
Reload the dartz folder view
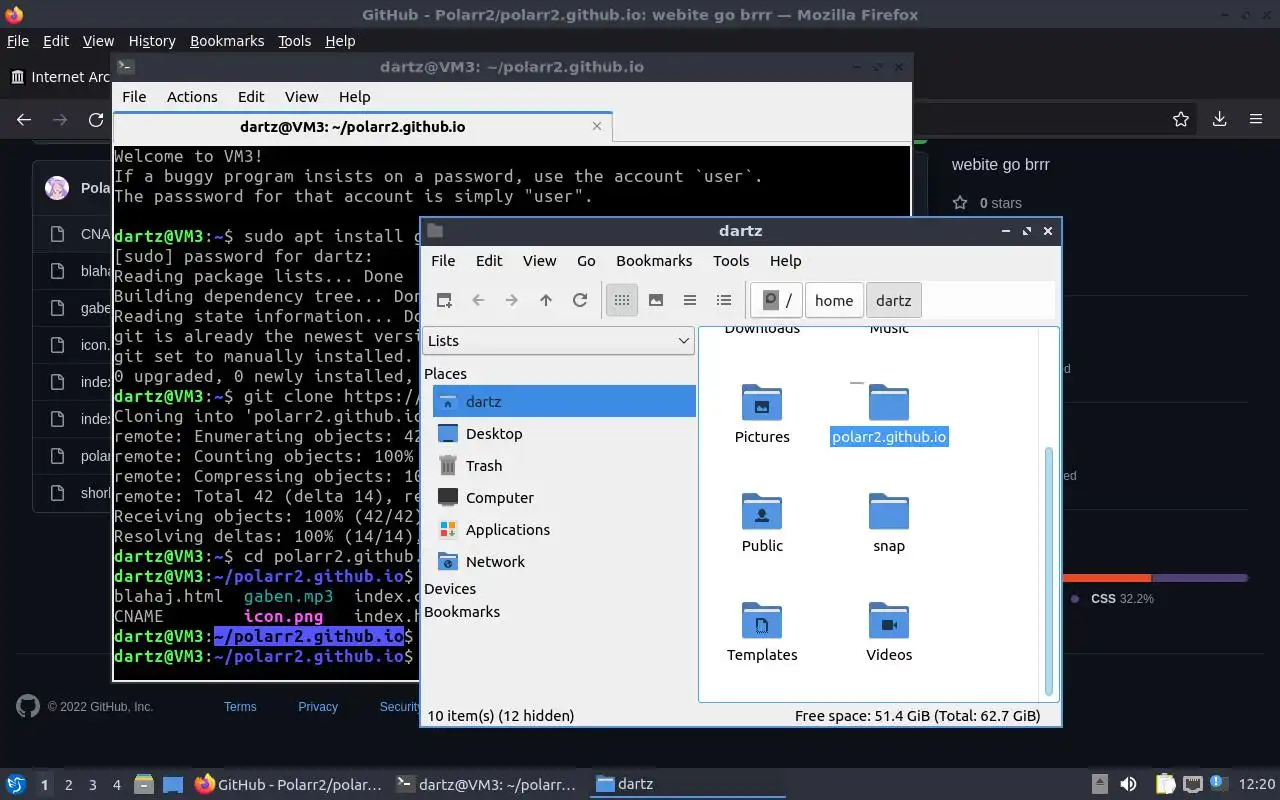[x=580, y=300]
